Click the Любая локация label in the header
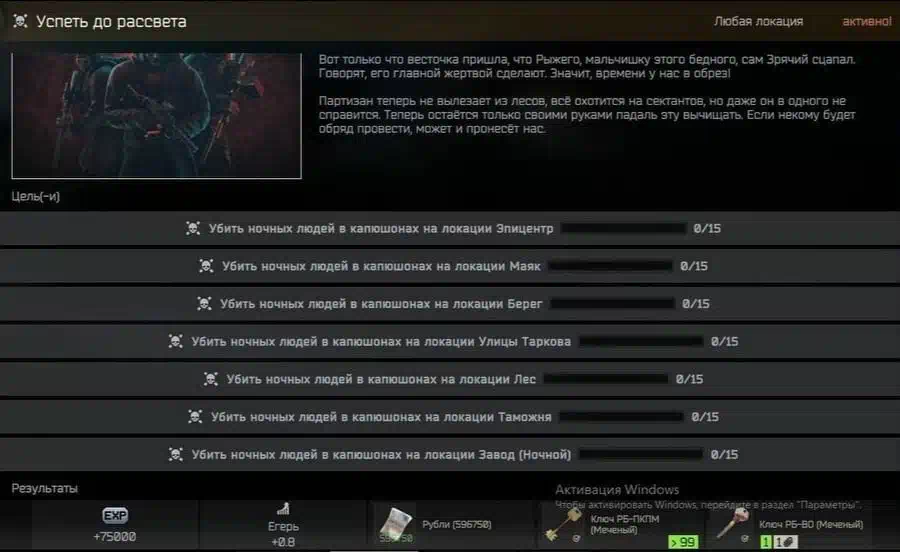Screen dimensions: 900x552 (x=758, y=22)
